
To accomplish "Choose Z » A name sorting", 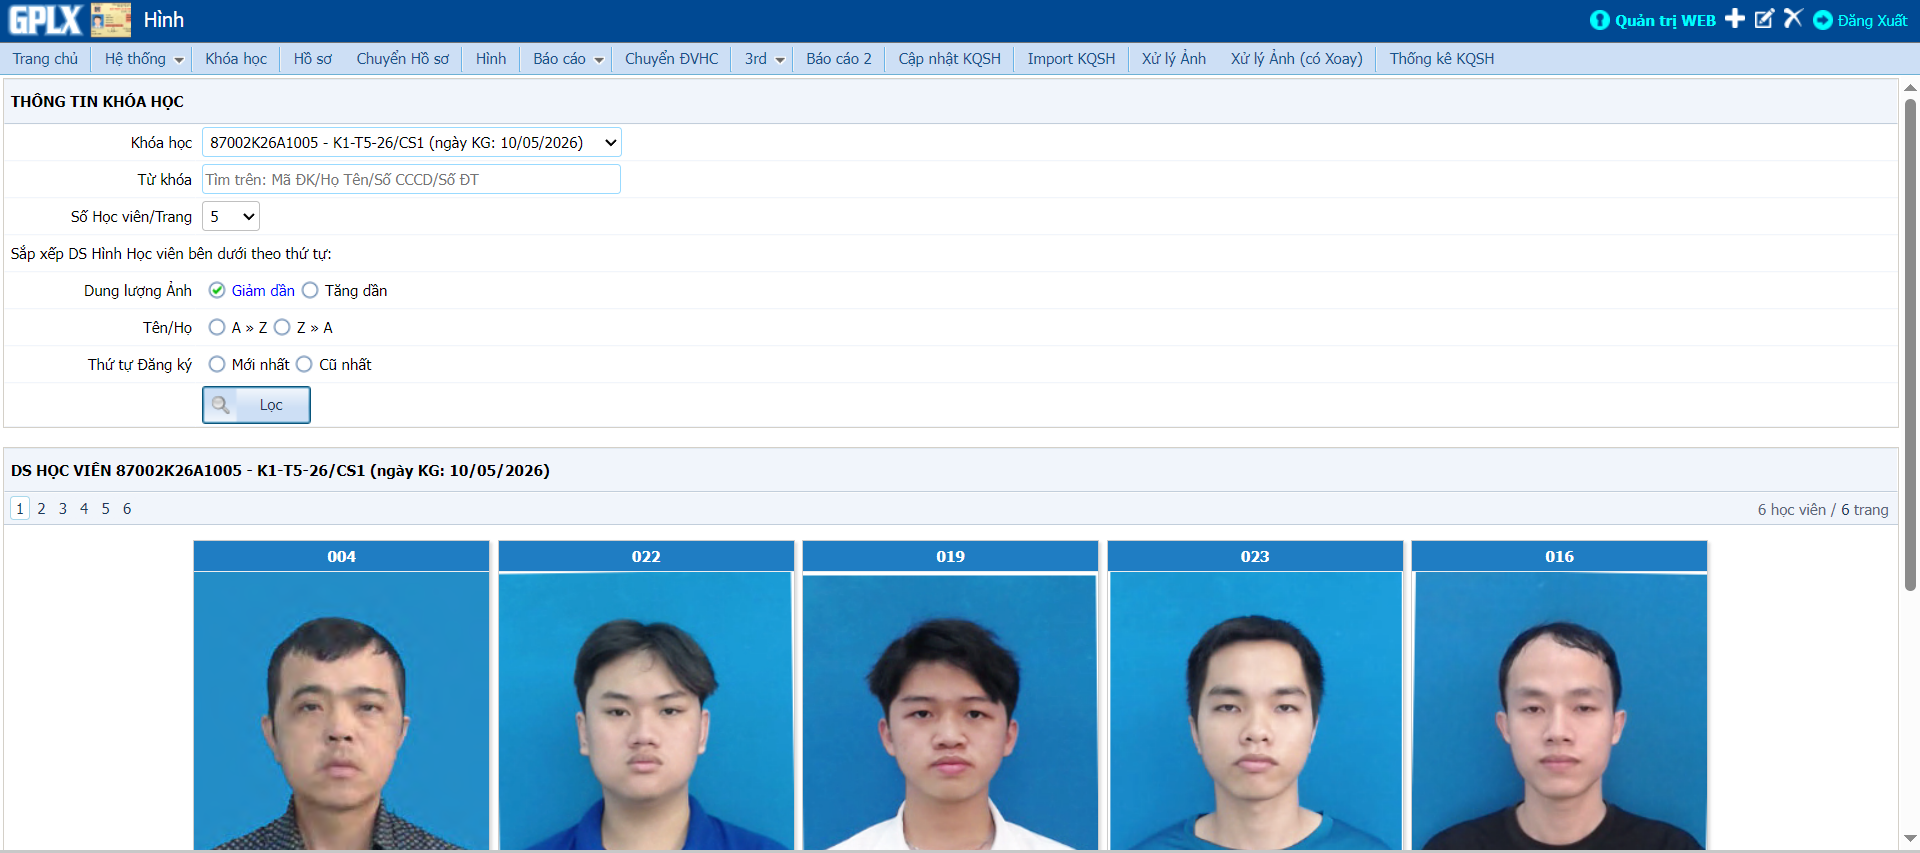I will 282,327.
